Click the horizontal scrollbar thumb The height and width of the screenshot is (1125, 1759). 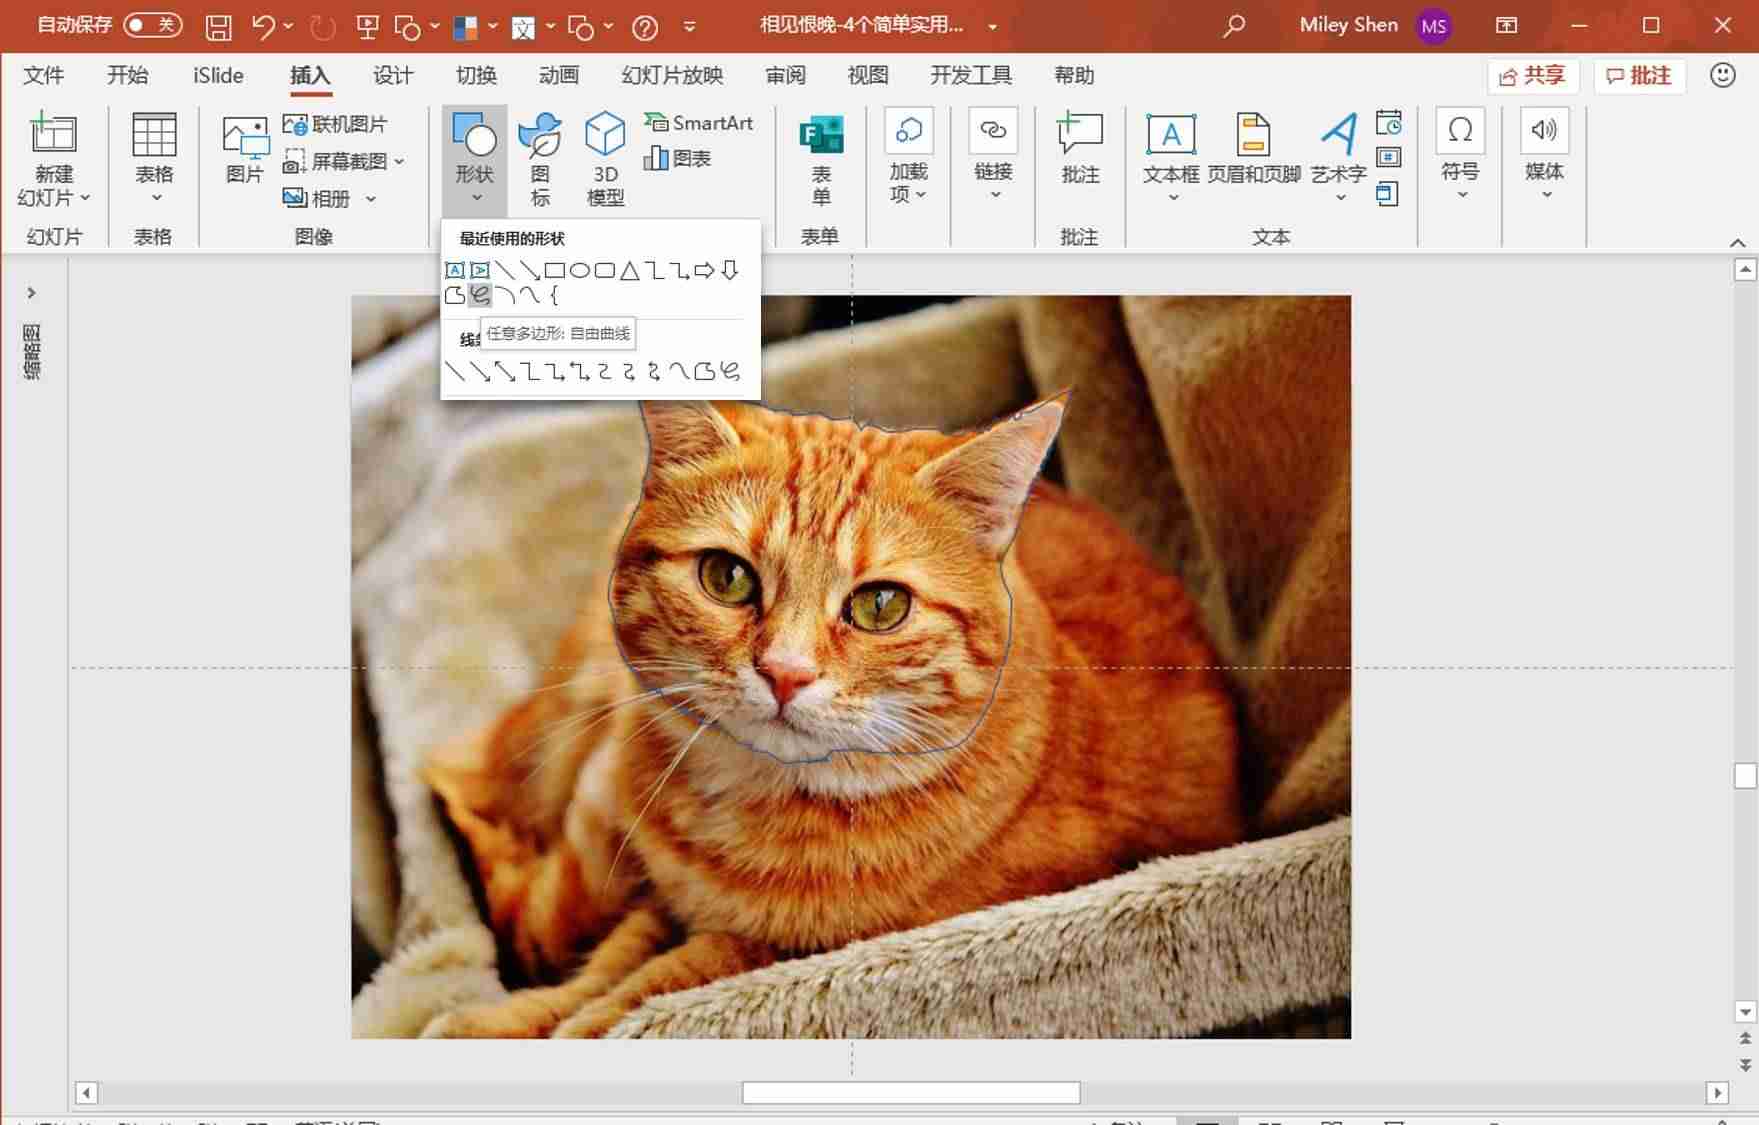tap(911, 1093)
